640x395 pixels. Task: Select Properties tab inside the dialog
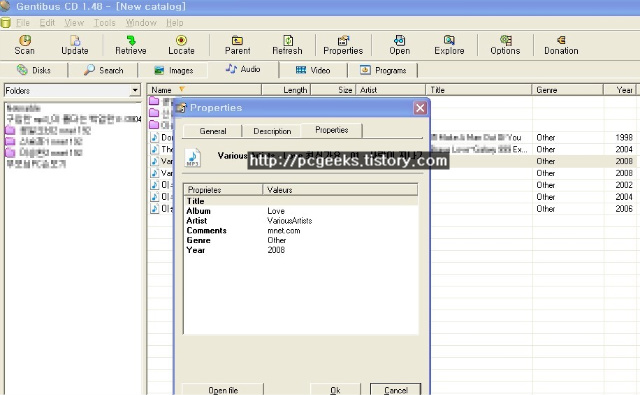(x=331, y=130)
